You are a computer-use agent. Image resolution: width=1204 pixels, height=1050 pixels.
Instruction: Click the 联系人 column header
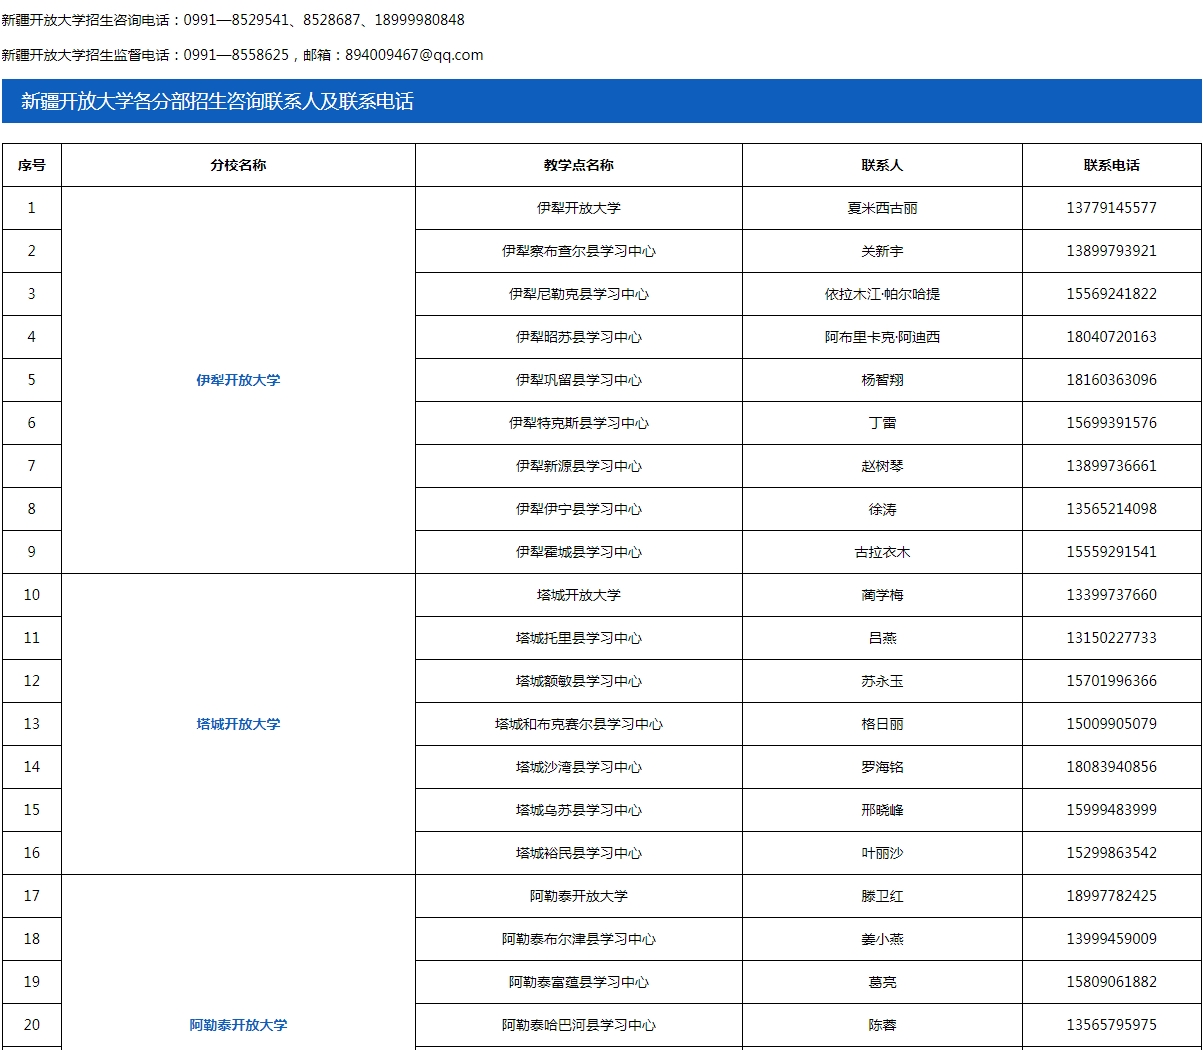pos(880,165)
